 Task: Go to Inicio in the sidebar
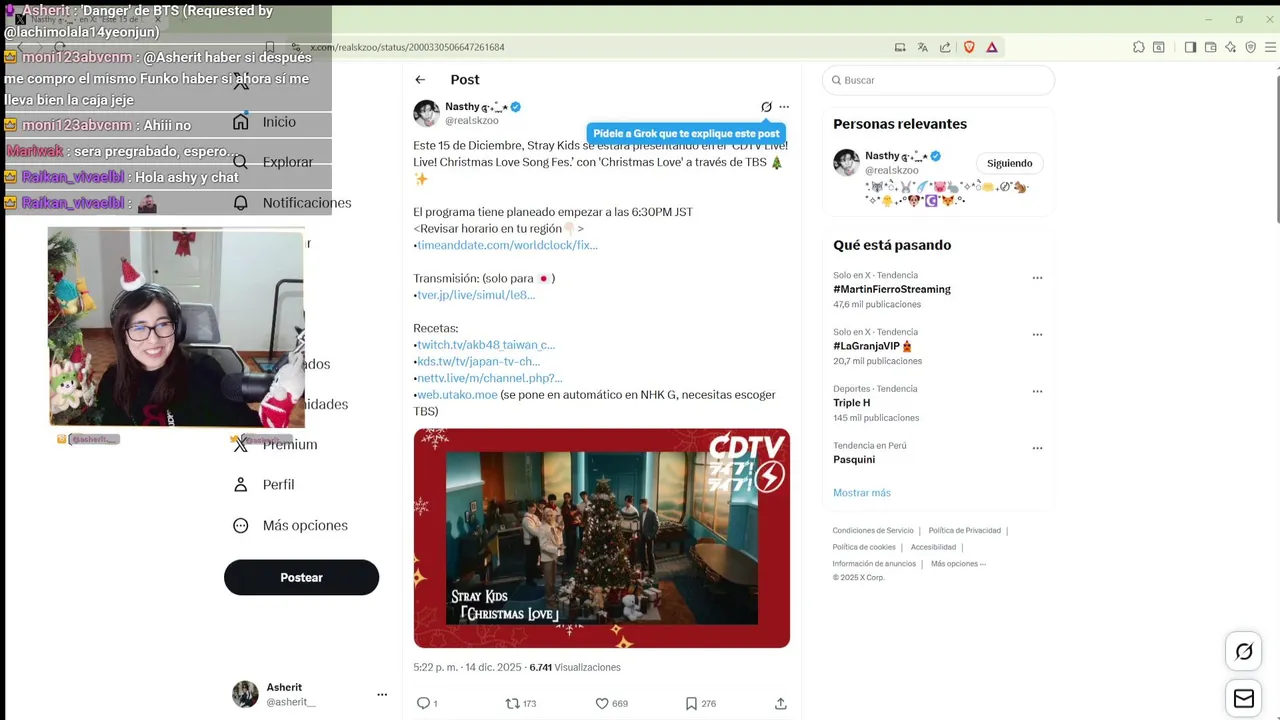(266, 122)
